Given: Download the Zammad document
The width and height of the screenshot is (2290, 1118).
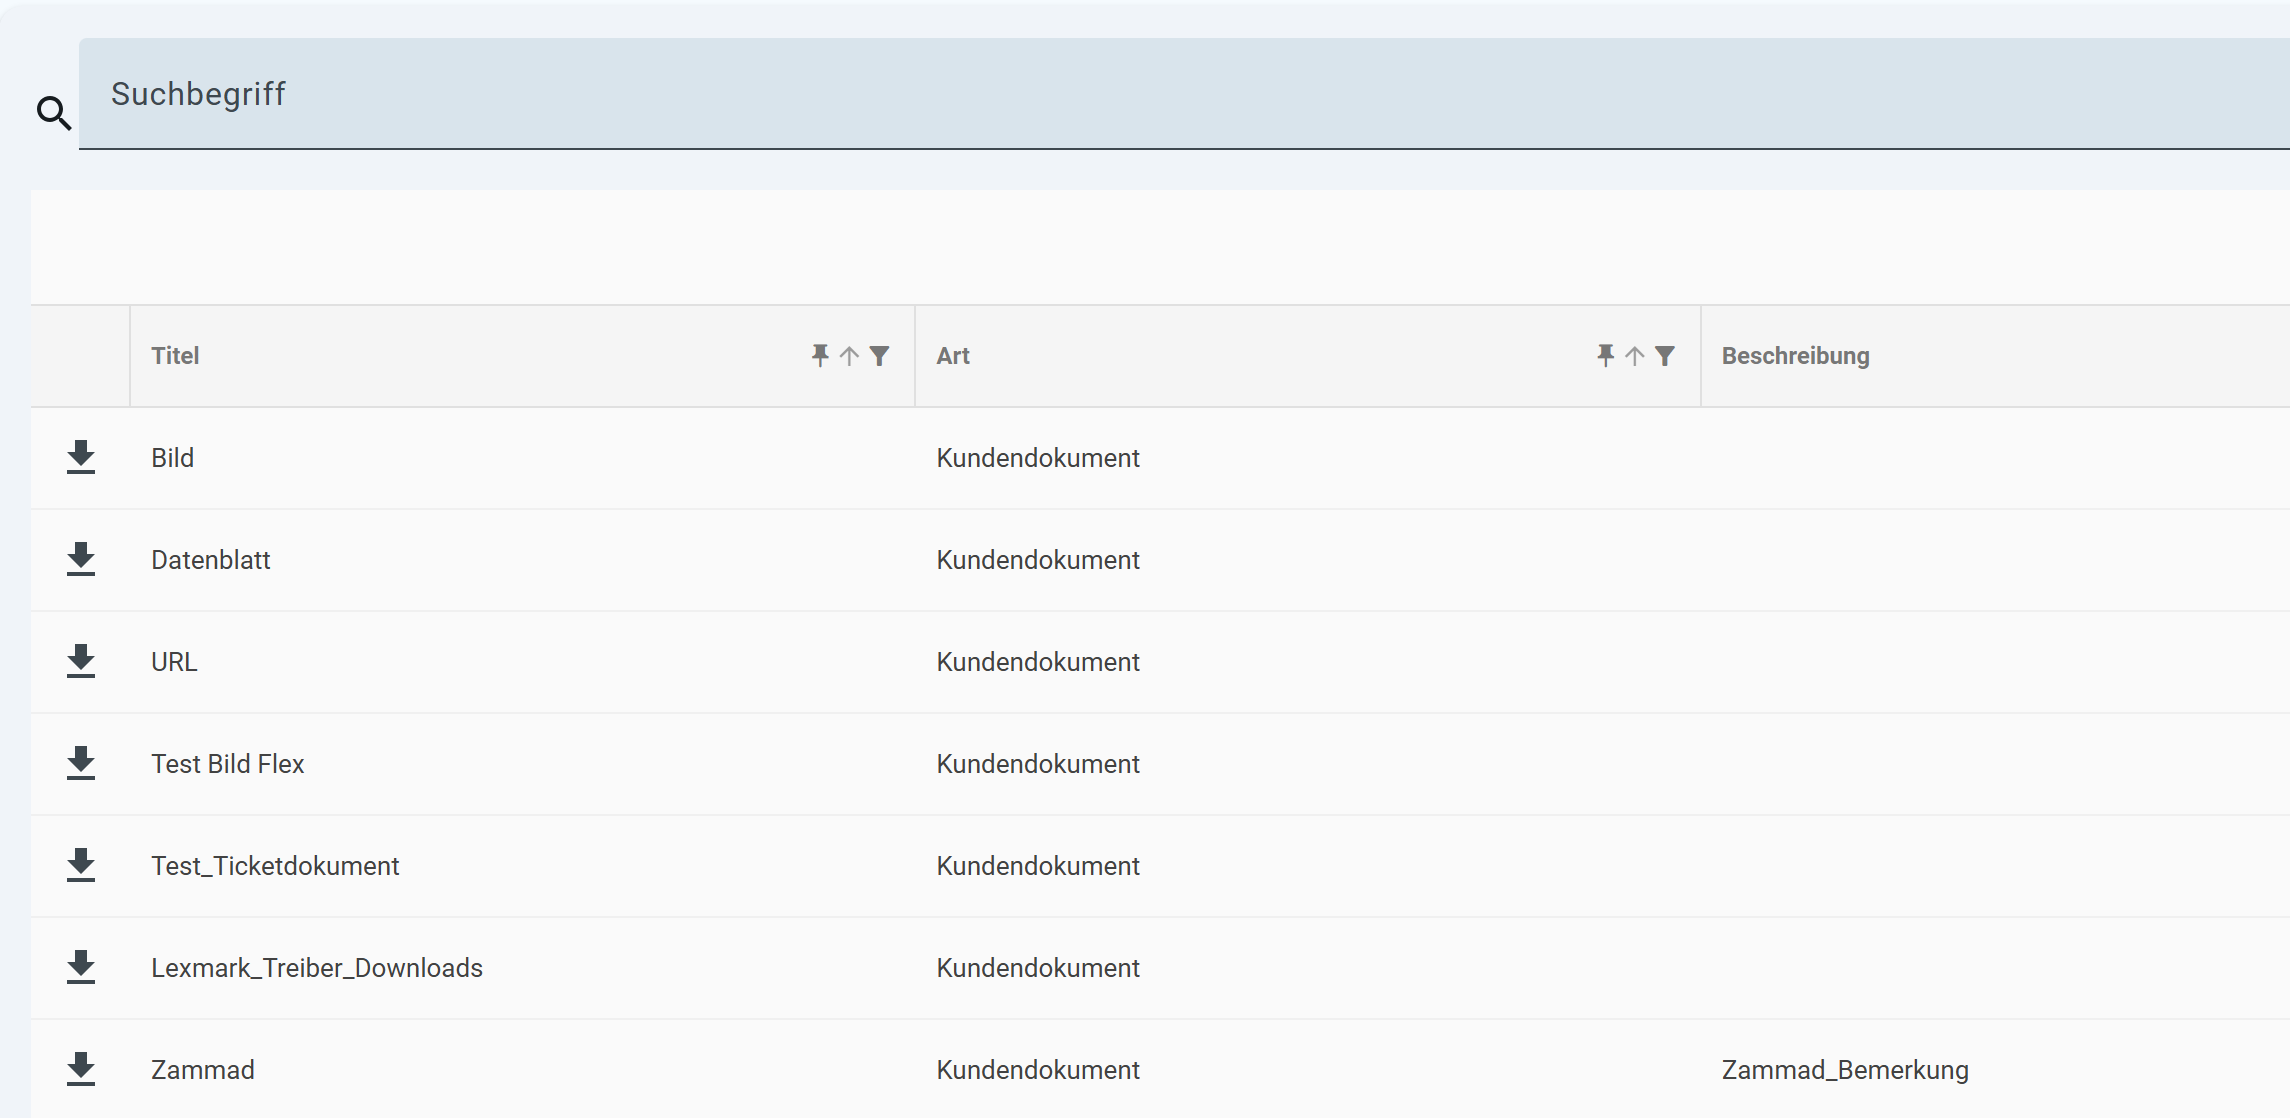Looking at the screenshot, I should (81, 1069).
